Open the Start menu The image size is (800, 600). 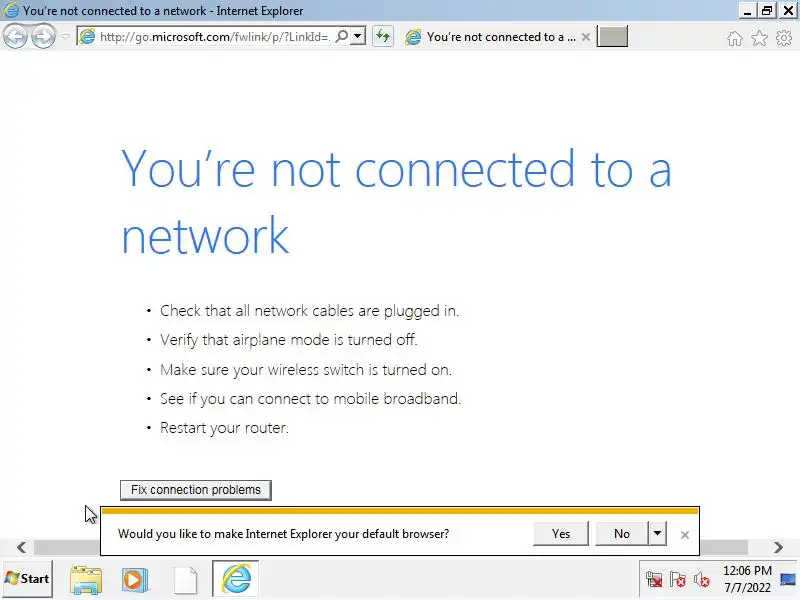pos(28,579)
